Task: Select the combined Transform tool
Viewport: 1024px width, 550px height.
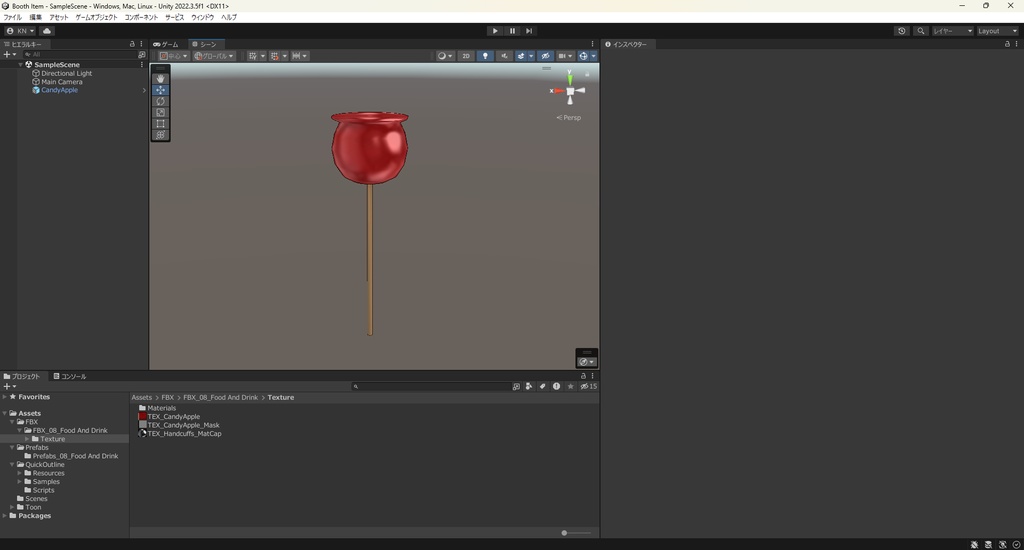Action: click(161, 135)
